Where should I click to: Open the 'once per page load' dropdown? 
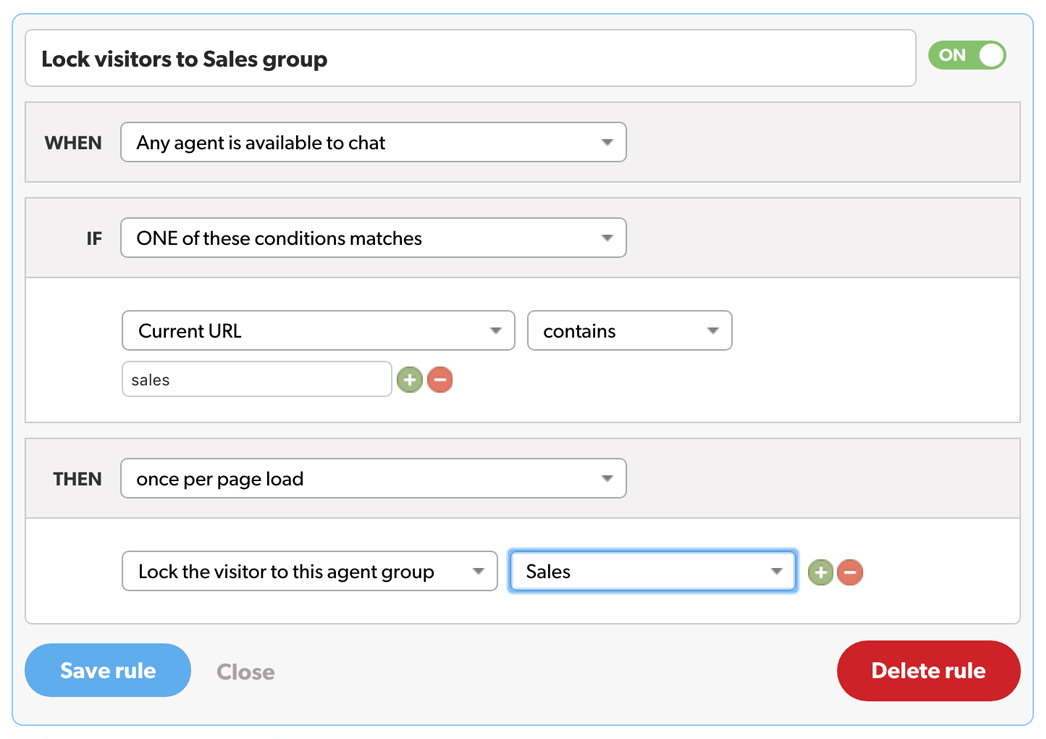pos(373,478)
